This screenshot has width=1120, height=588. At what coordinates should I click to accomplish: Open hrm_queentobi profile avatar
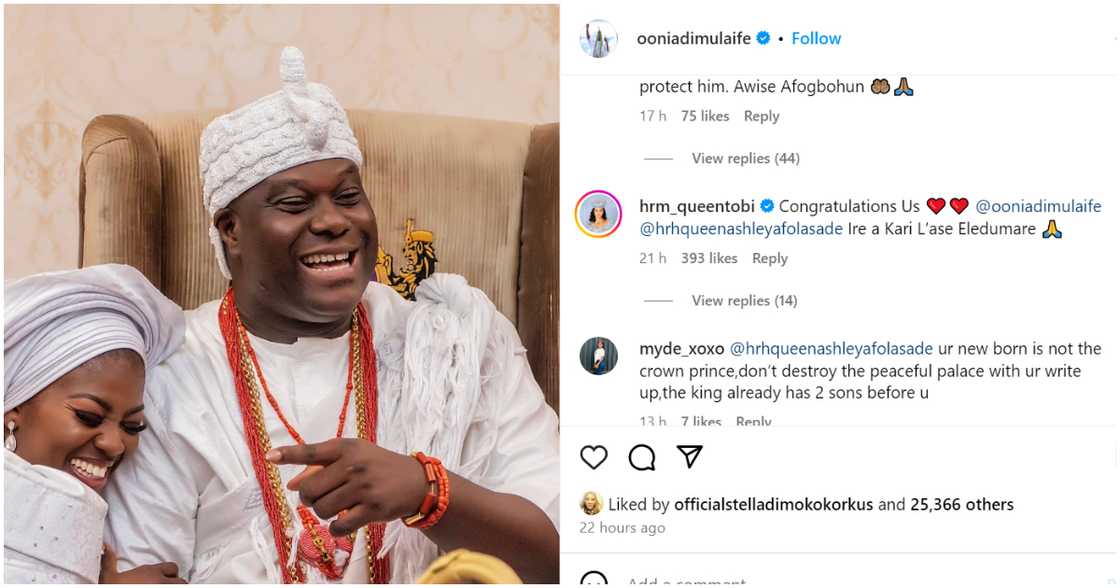(598, 214)
